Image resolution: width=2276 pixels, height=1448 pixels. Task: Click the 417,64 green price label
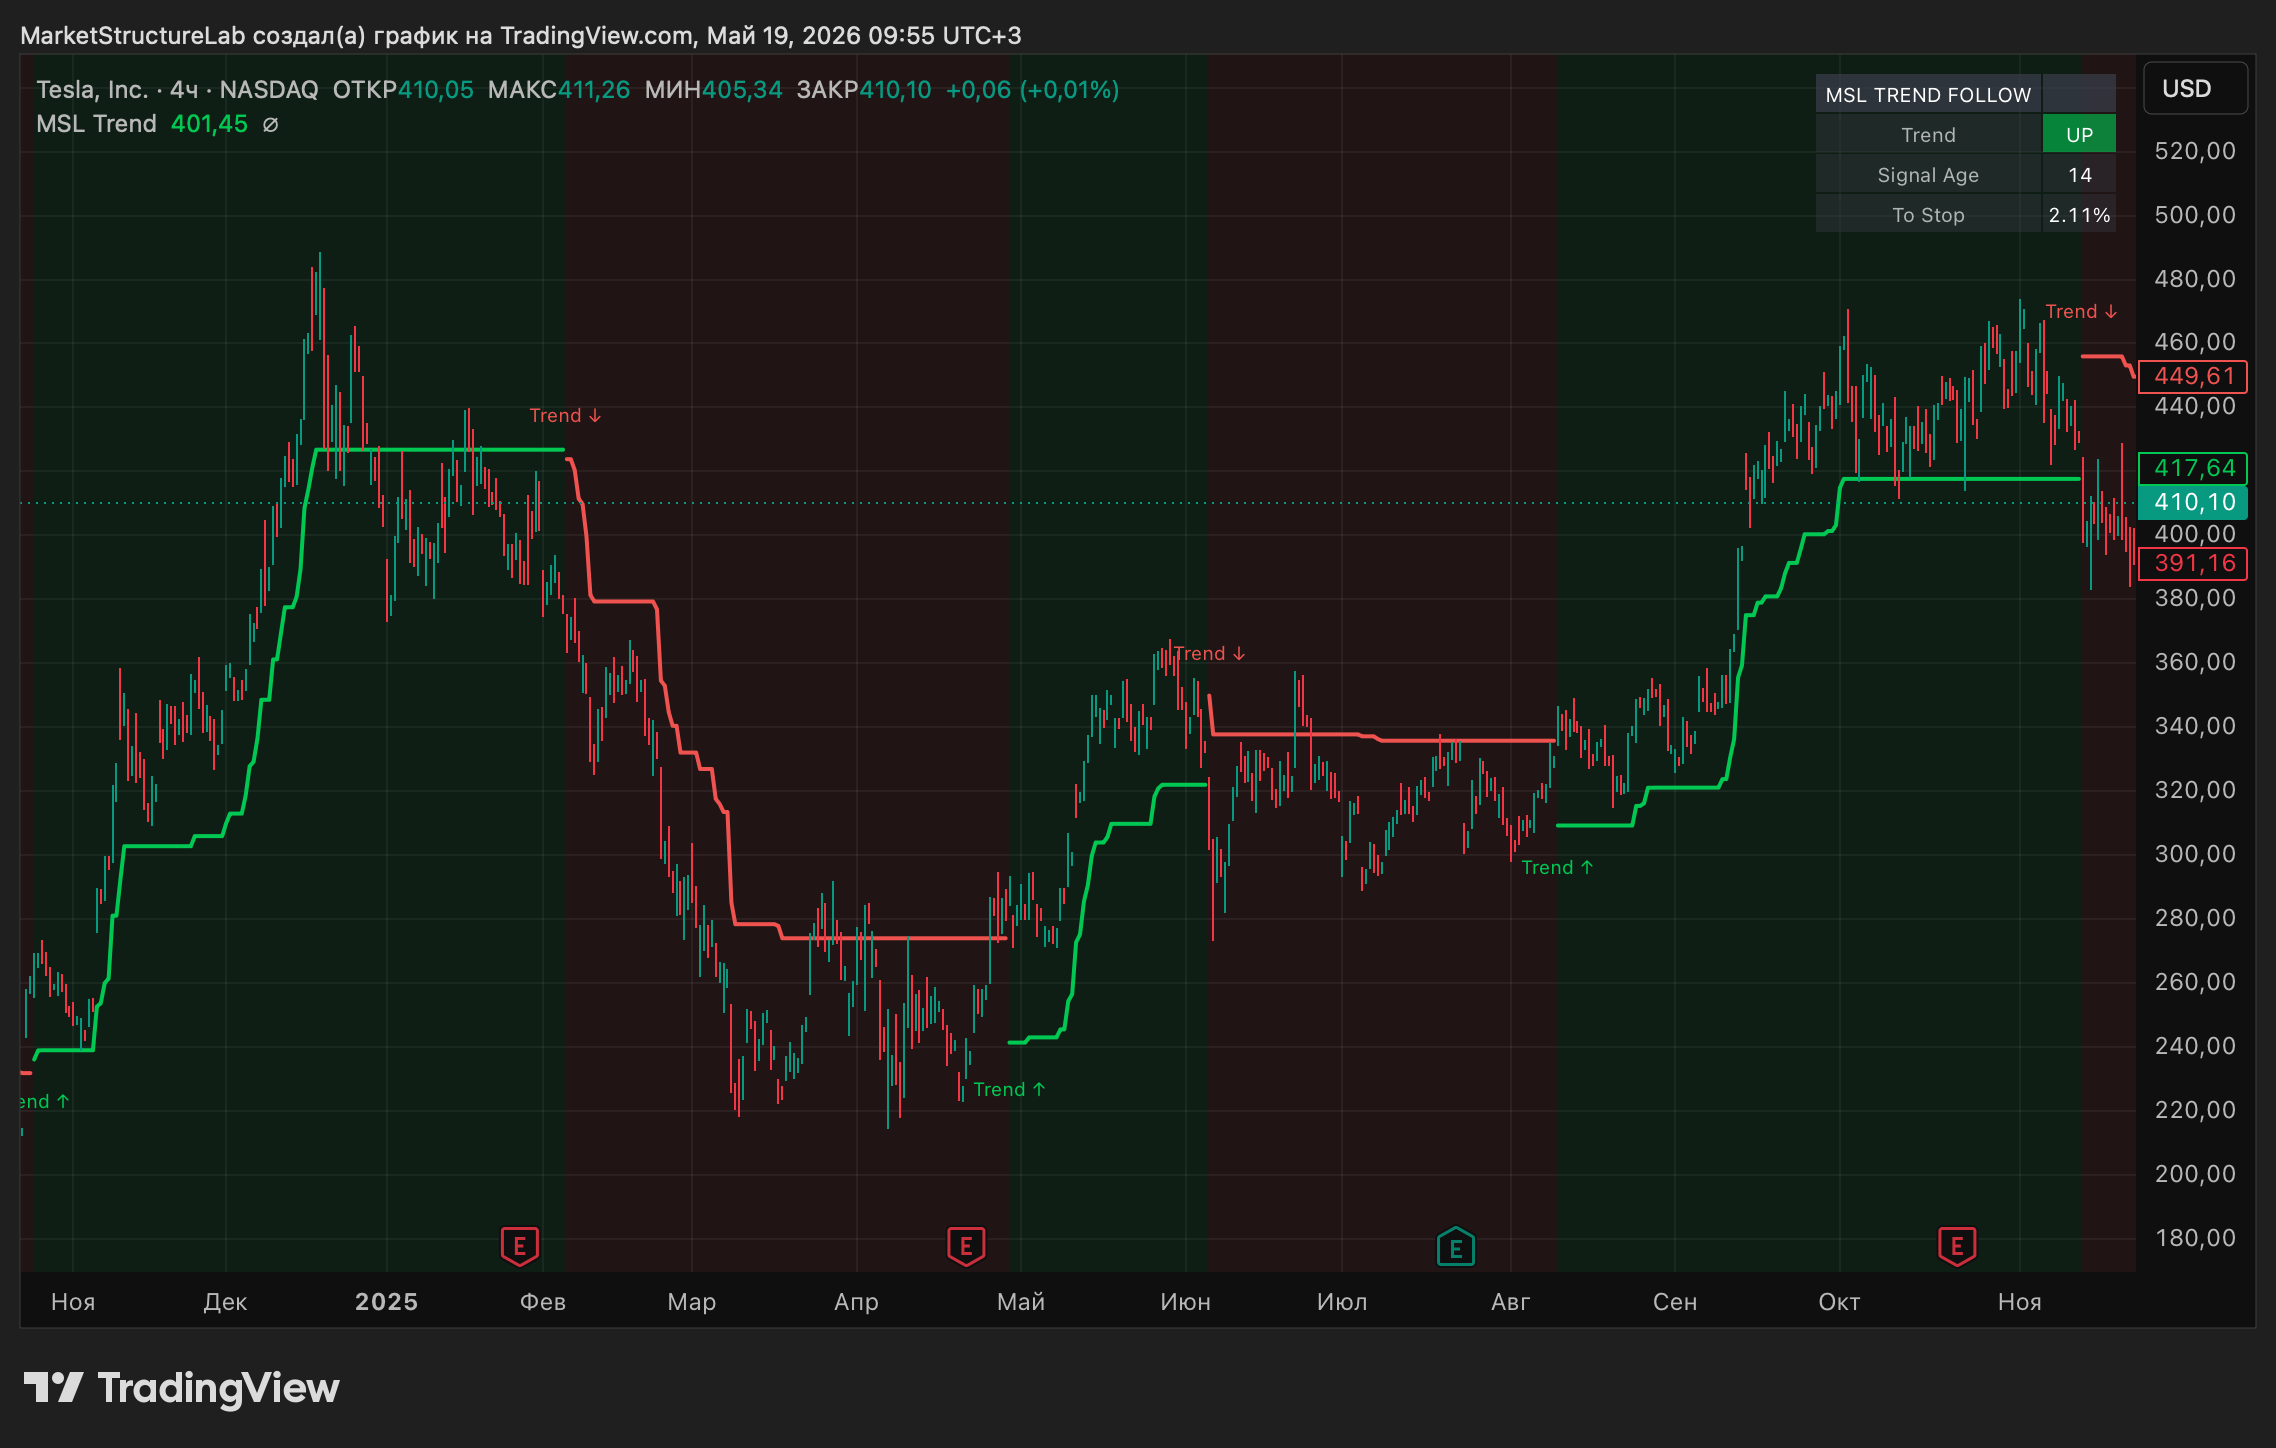(x=2193, y=468)
